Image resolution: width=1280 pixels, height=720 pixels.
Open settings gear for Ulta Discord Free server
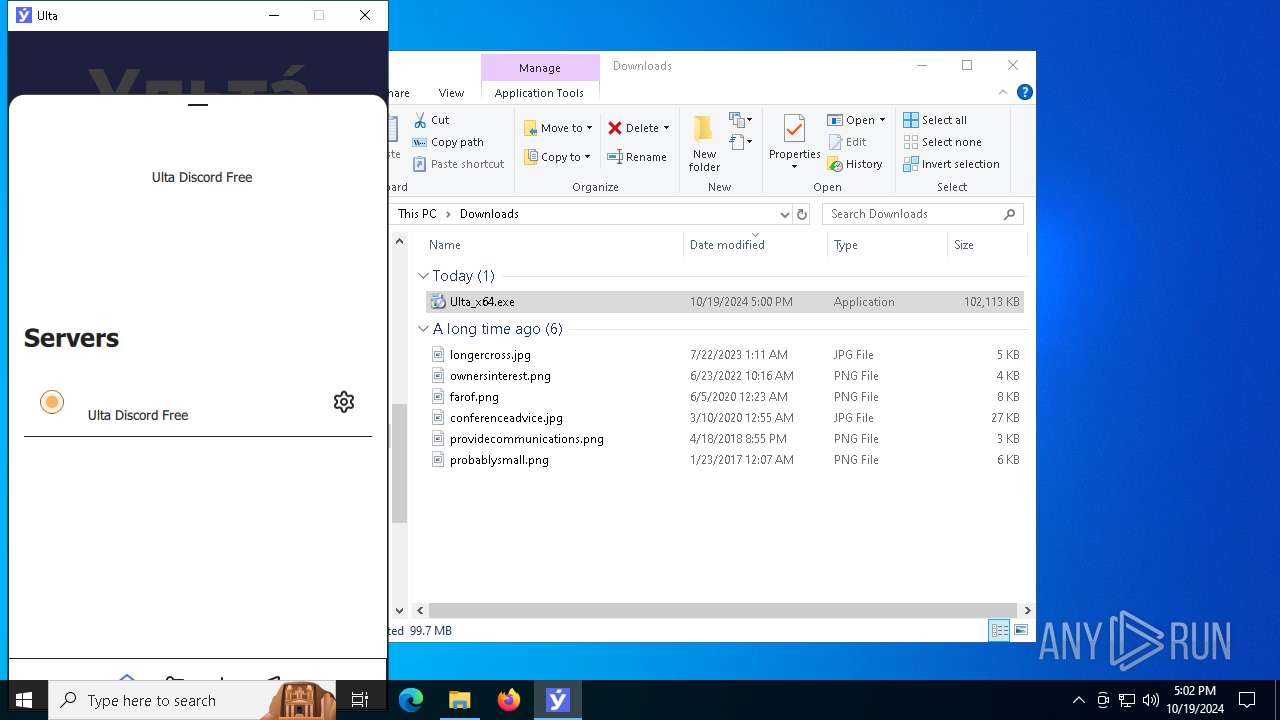344,402
